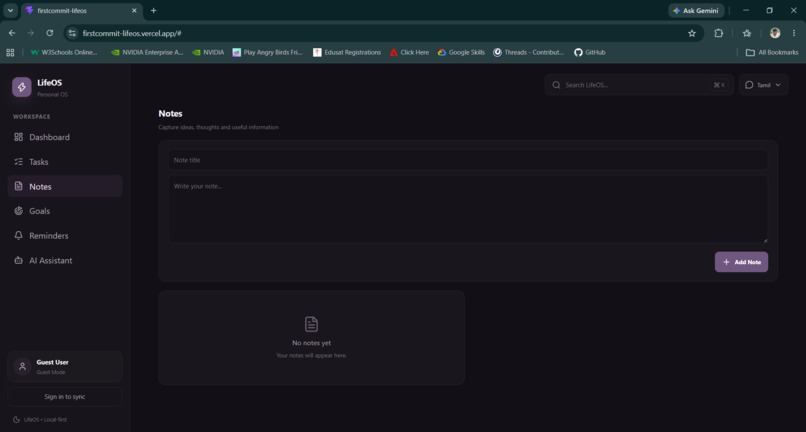Open Play Angry Birds bookmark
The width and height of the screenshot is (806, 432).
268,52
